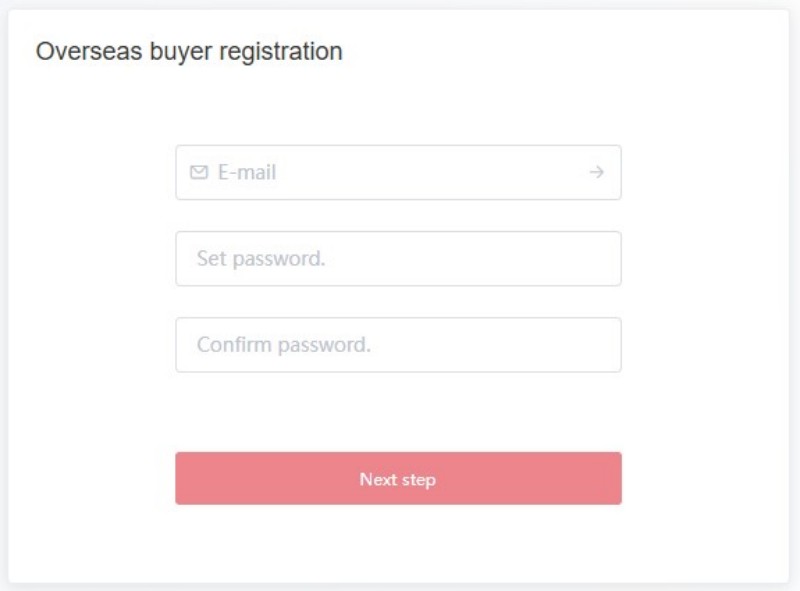Image resolution: width=800 pixels, height=591 pixels.
Task: Select the Confirm password field
Action: click(398, 345)
